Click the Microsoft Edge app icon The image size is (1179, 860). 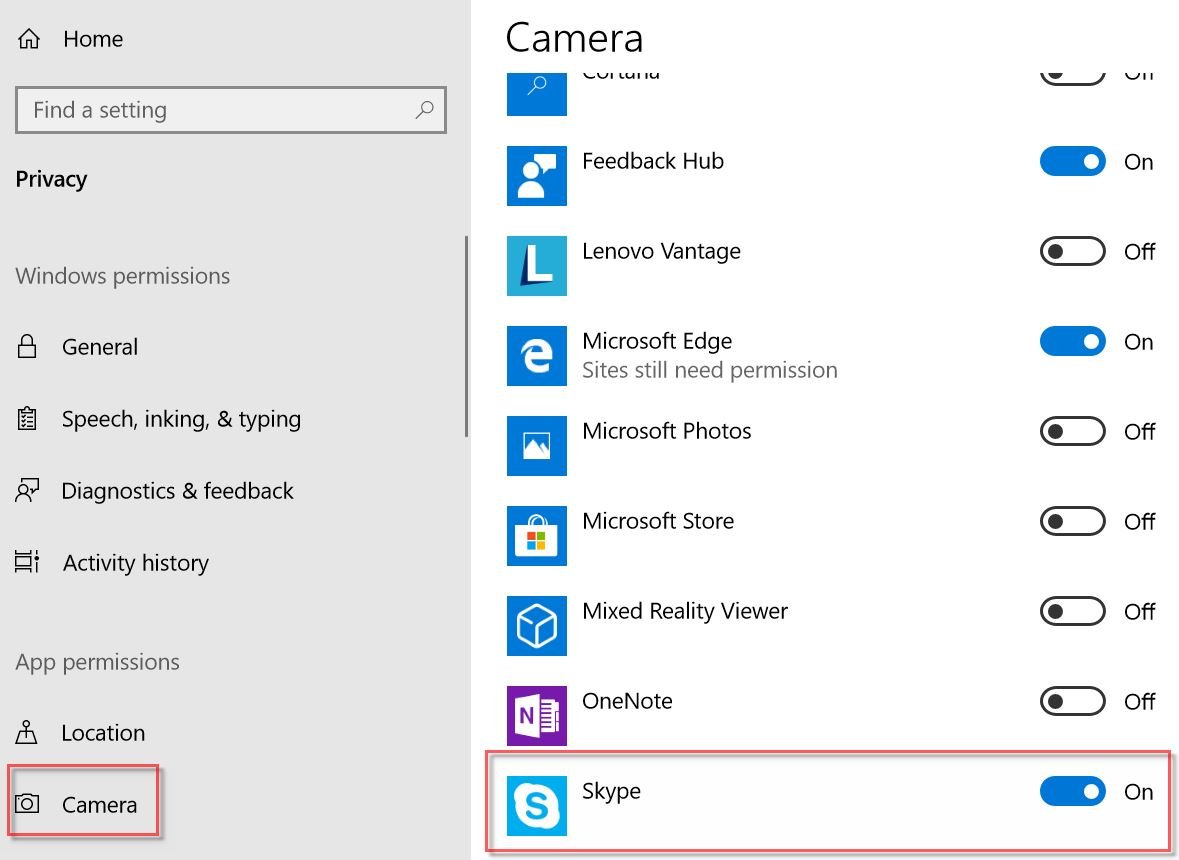pos(536,356)
